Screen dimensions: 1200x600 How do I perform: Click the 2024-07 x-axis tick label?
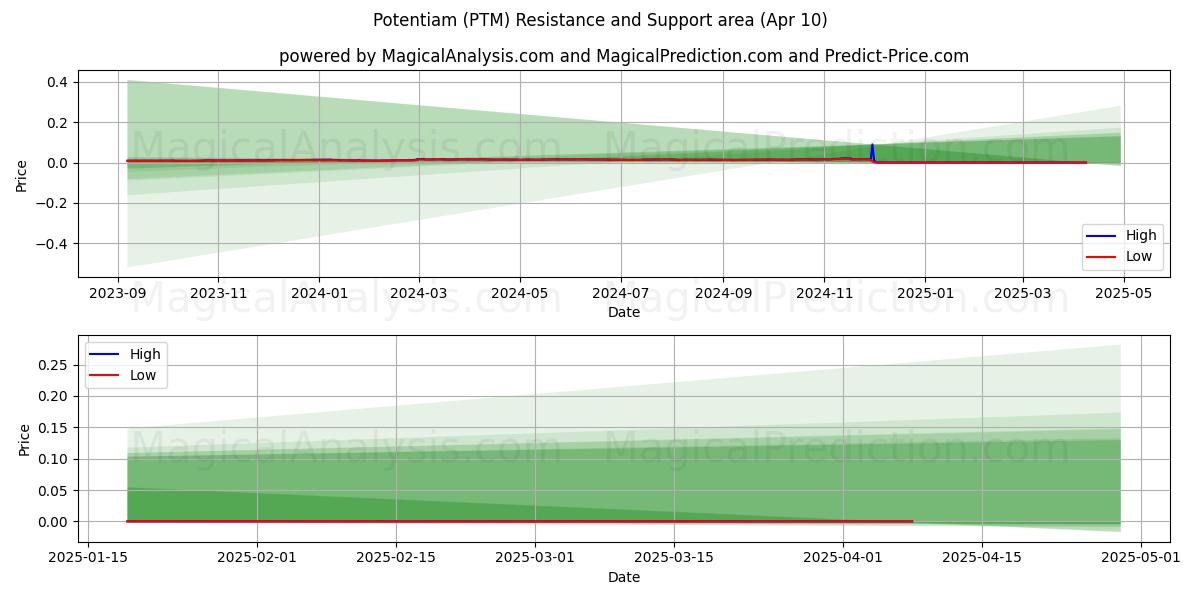pos(620,294)
